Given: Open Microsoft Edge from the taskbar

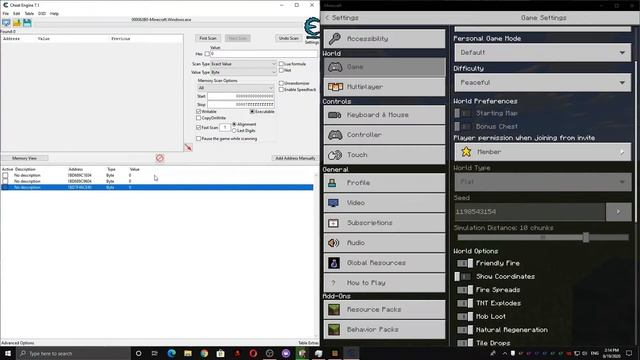Looking at the screenshot, I should point(171,353).
